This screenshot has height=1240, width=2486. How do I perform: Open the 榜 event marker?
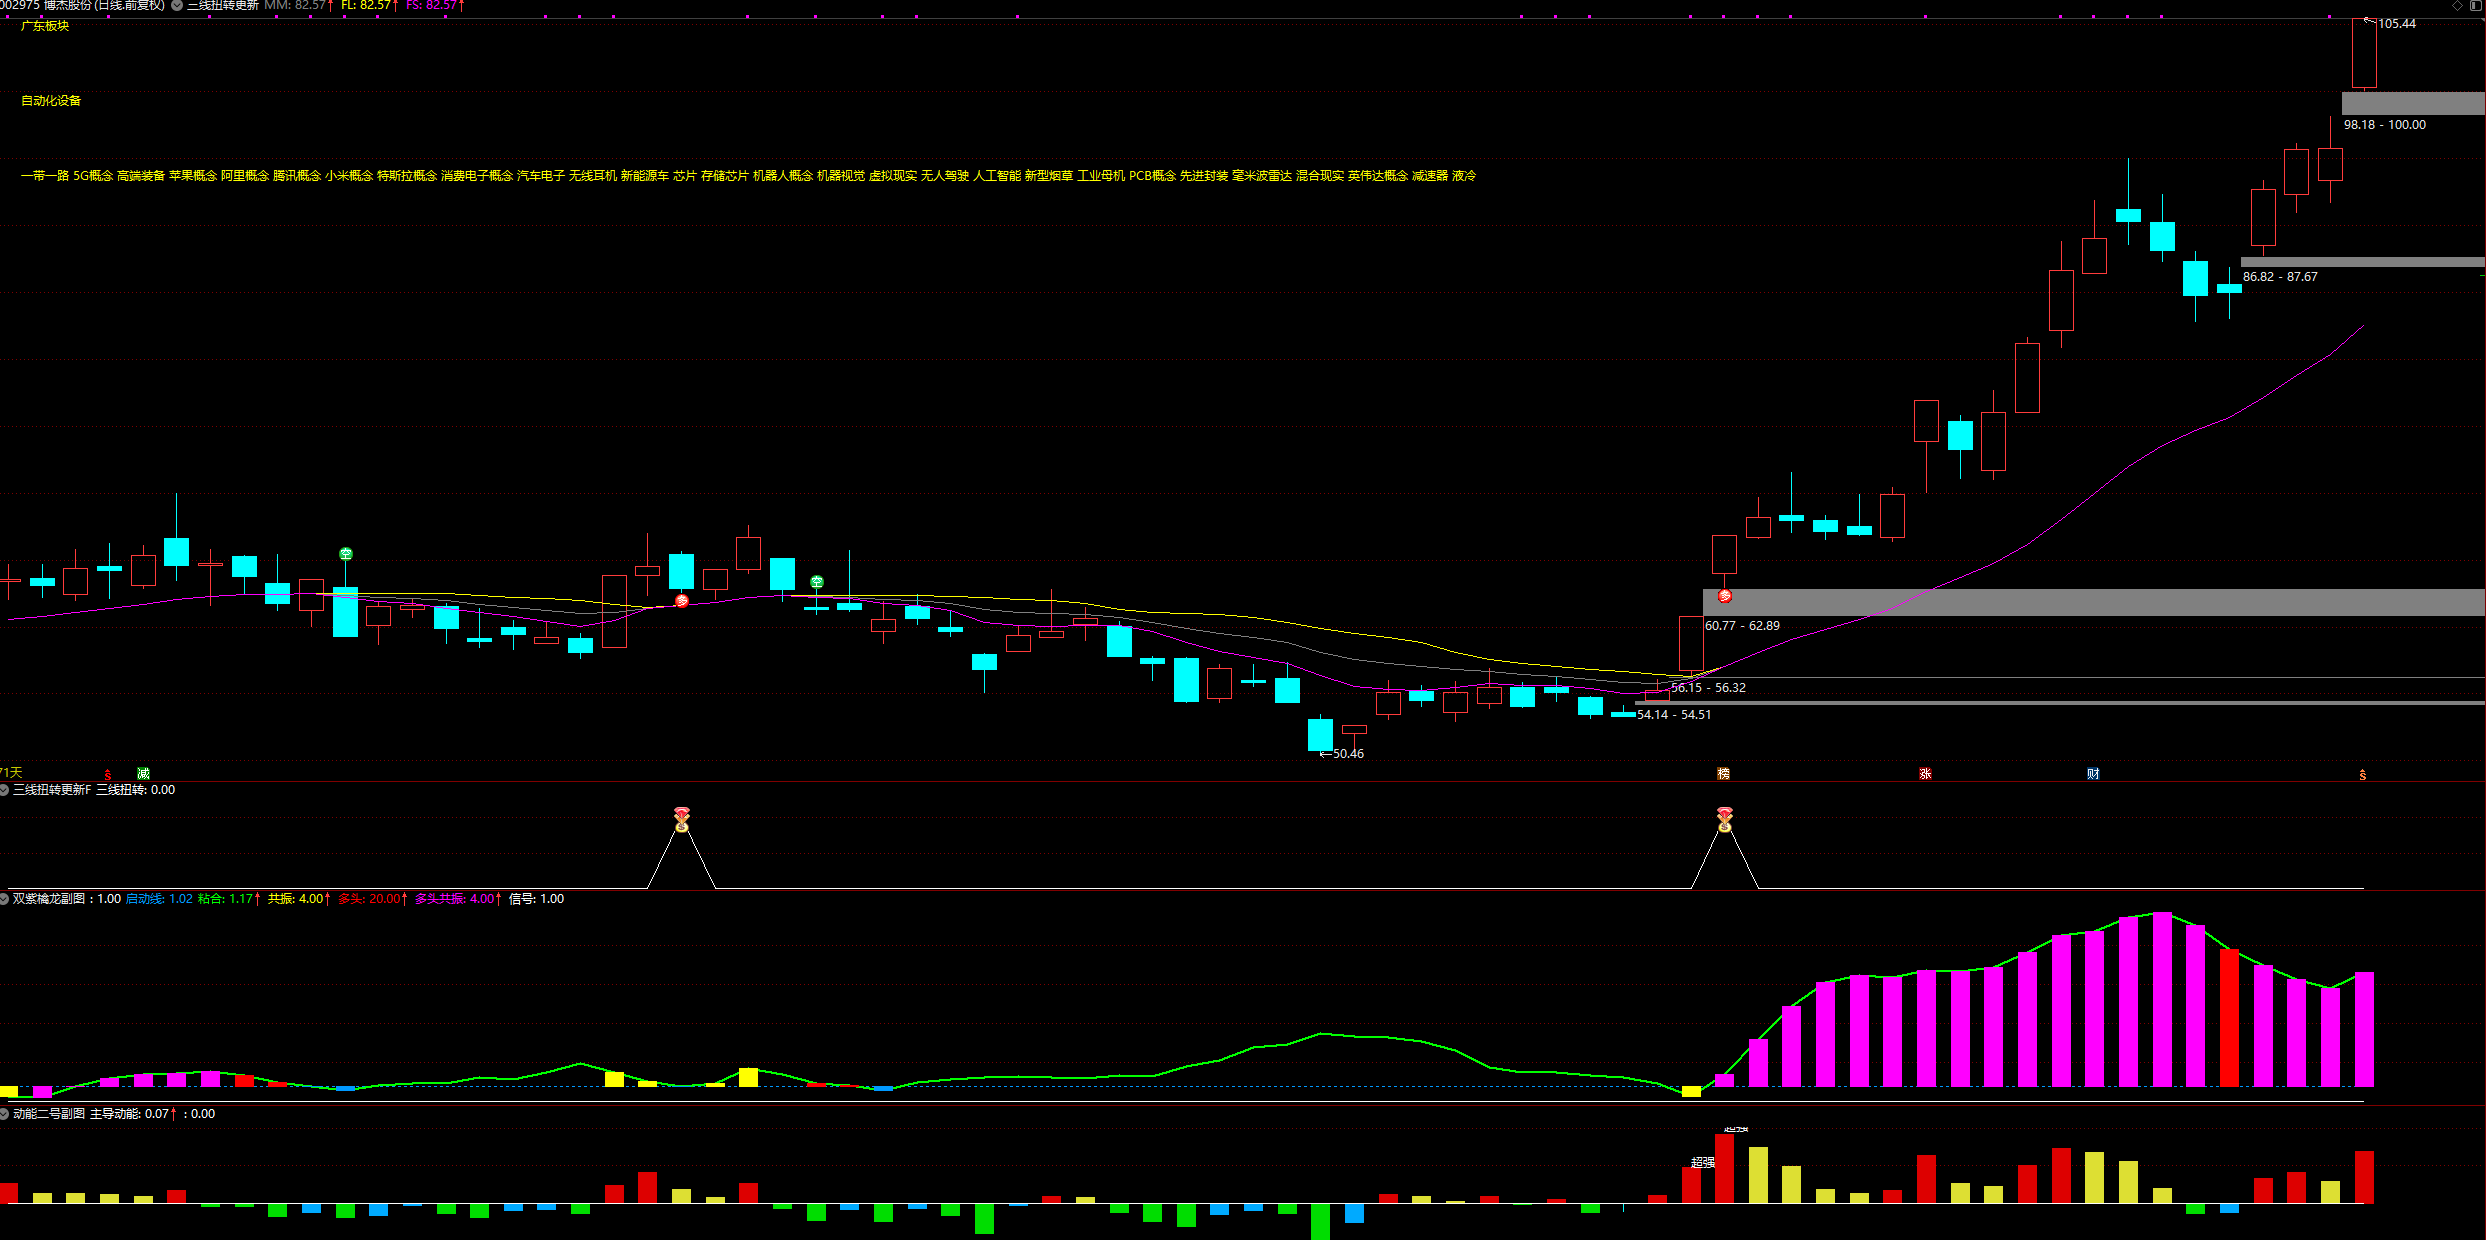(x=1723, y=774)
